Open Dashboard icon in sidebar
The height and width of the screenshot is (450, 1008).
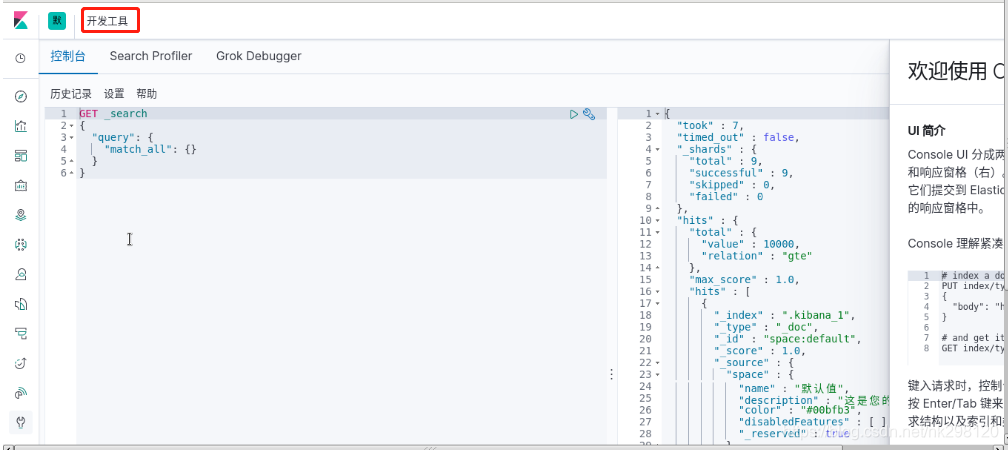coord(21,156)
